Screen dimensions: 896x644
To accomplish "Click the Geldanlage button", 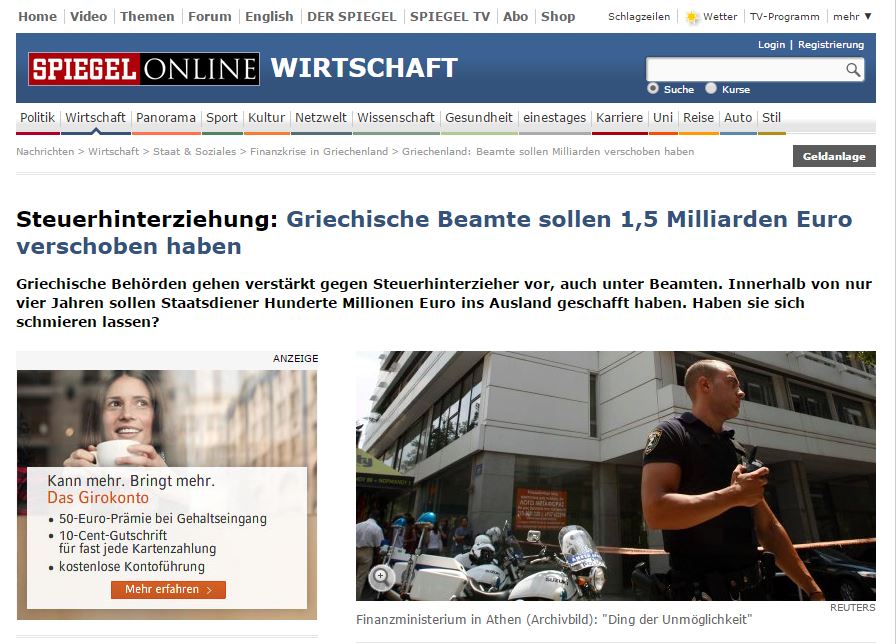I will pos(834,156).
